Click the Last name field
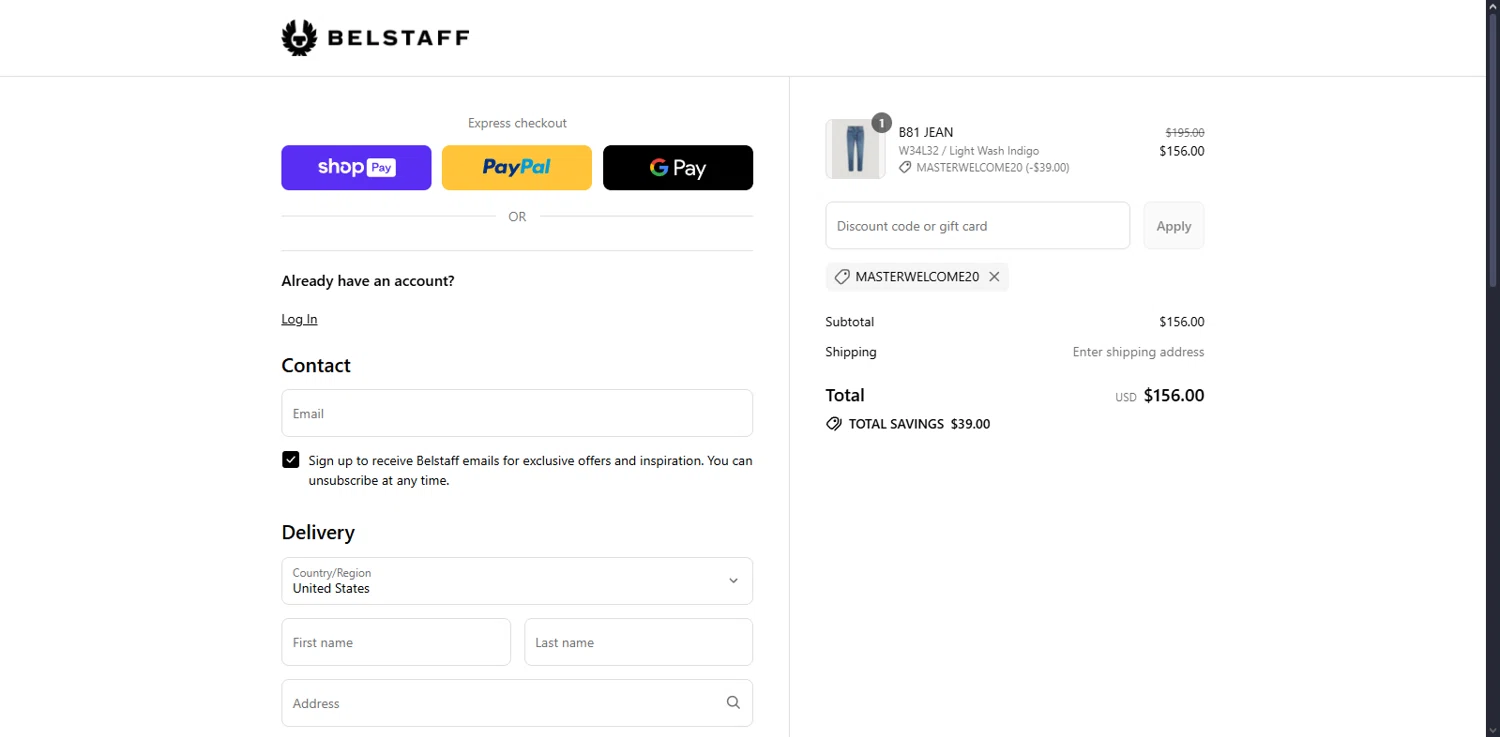 coord(639,642)
